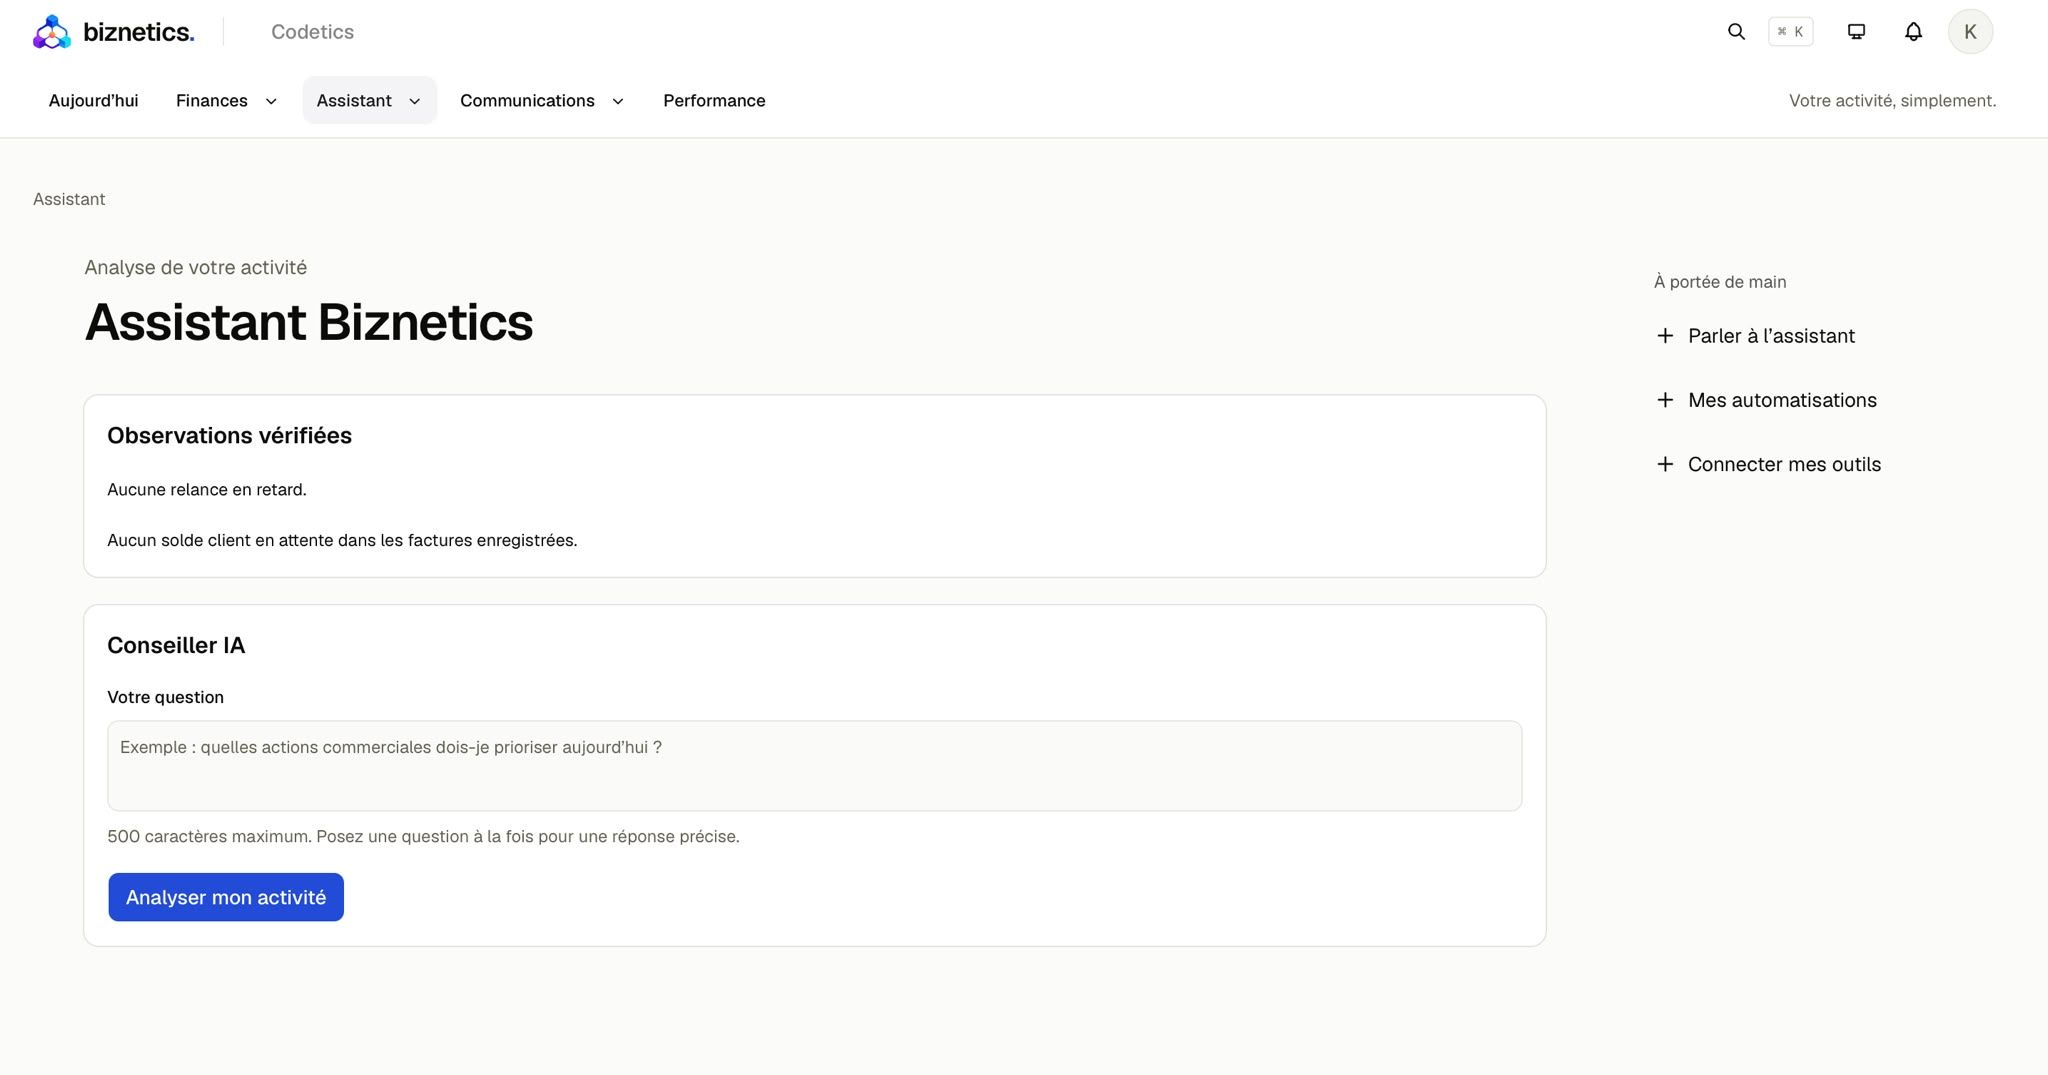The image size is (2048, 1075).
Task: Expand the Assistant chevron arrow
Action: point(414,101)
